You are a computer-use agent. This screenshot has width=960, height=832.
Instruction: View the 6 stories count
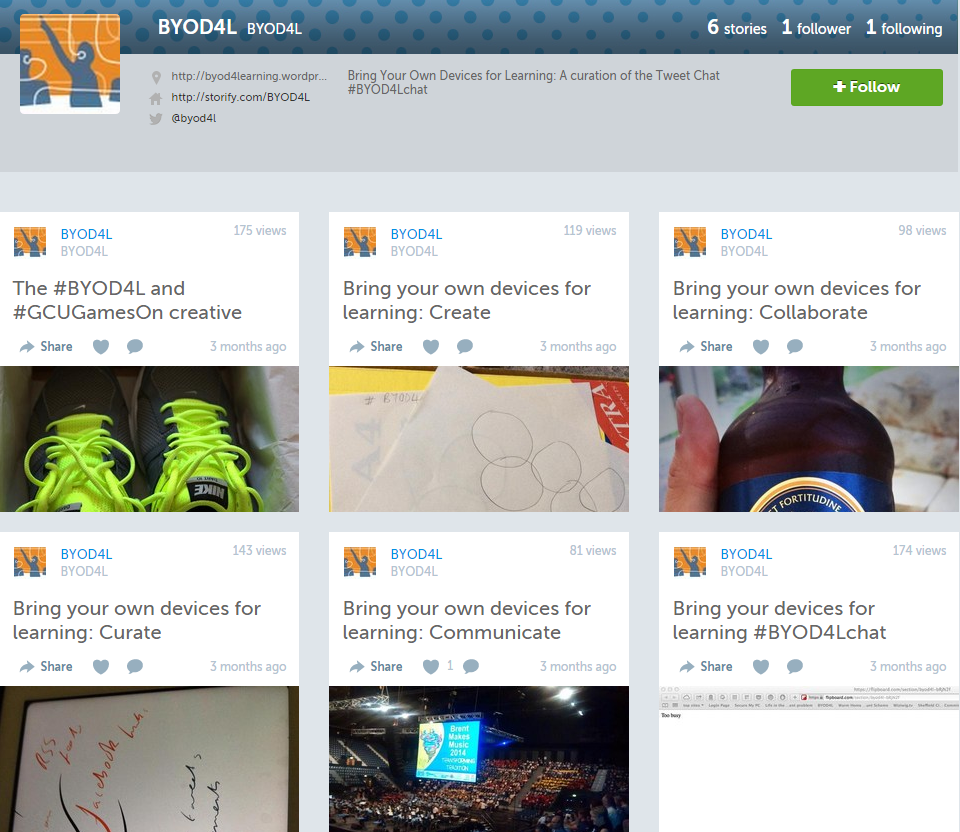pyautogui.click(x=737, y=28)
